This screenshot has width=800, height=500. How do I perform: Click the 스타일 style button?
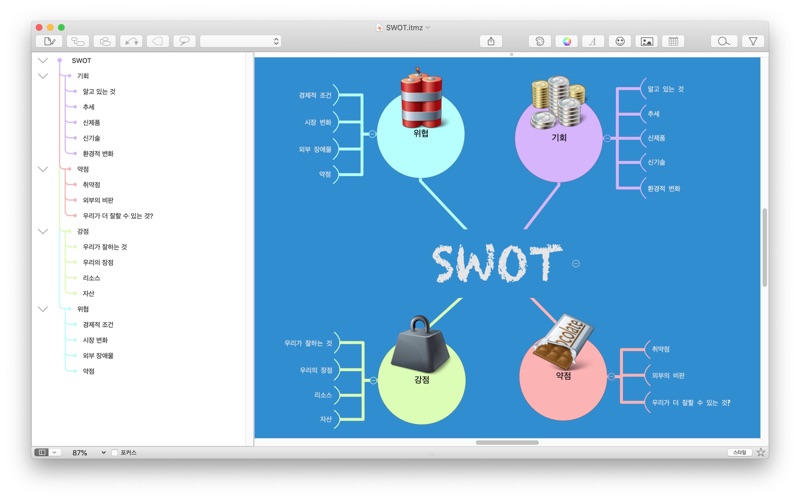(739, 453)
